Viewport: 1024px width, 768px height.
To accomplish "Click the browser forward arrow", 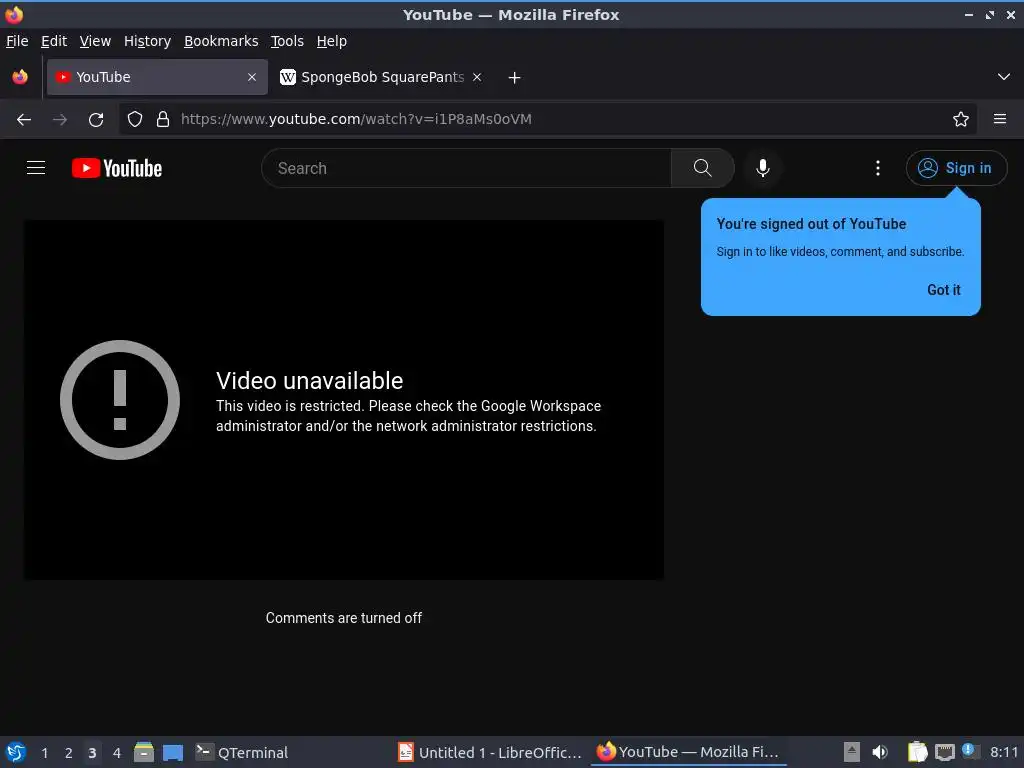I will pyautogui.click(x=60, y=120).
